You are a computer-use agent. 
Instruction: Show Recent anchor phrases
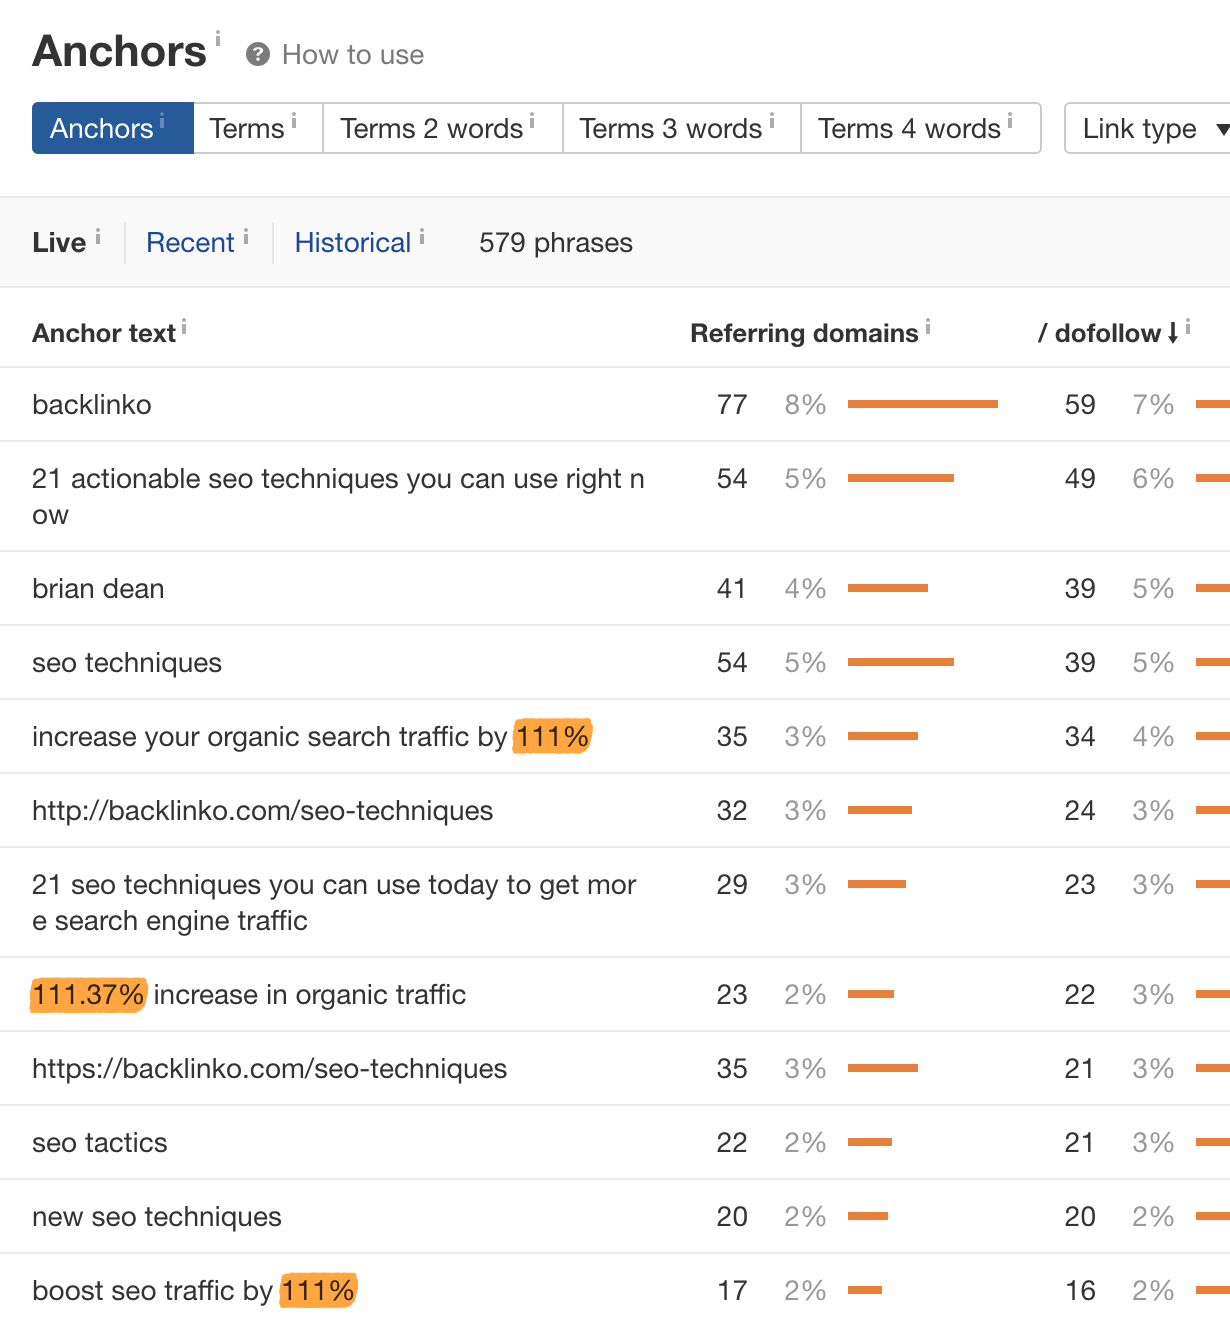(x=190, y=243)
